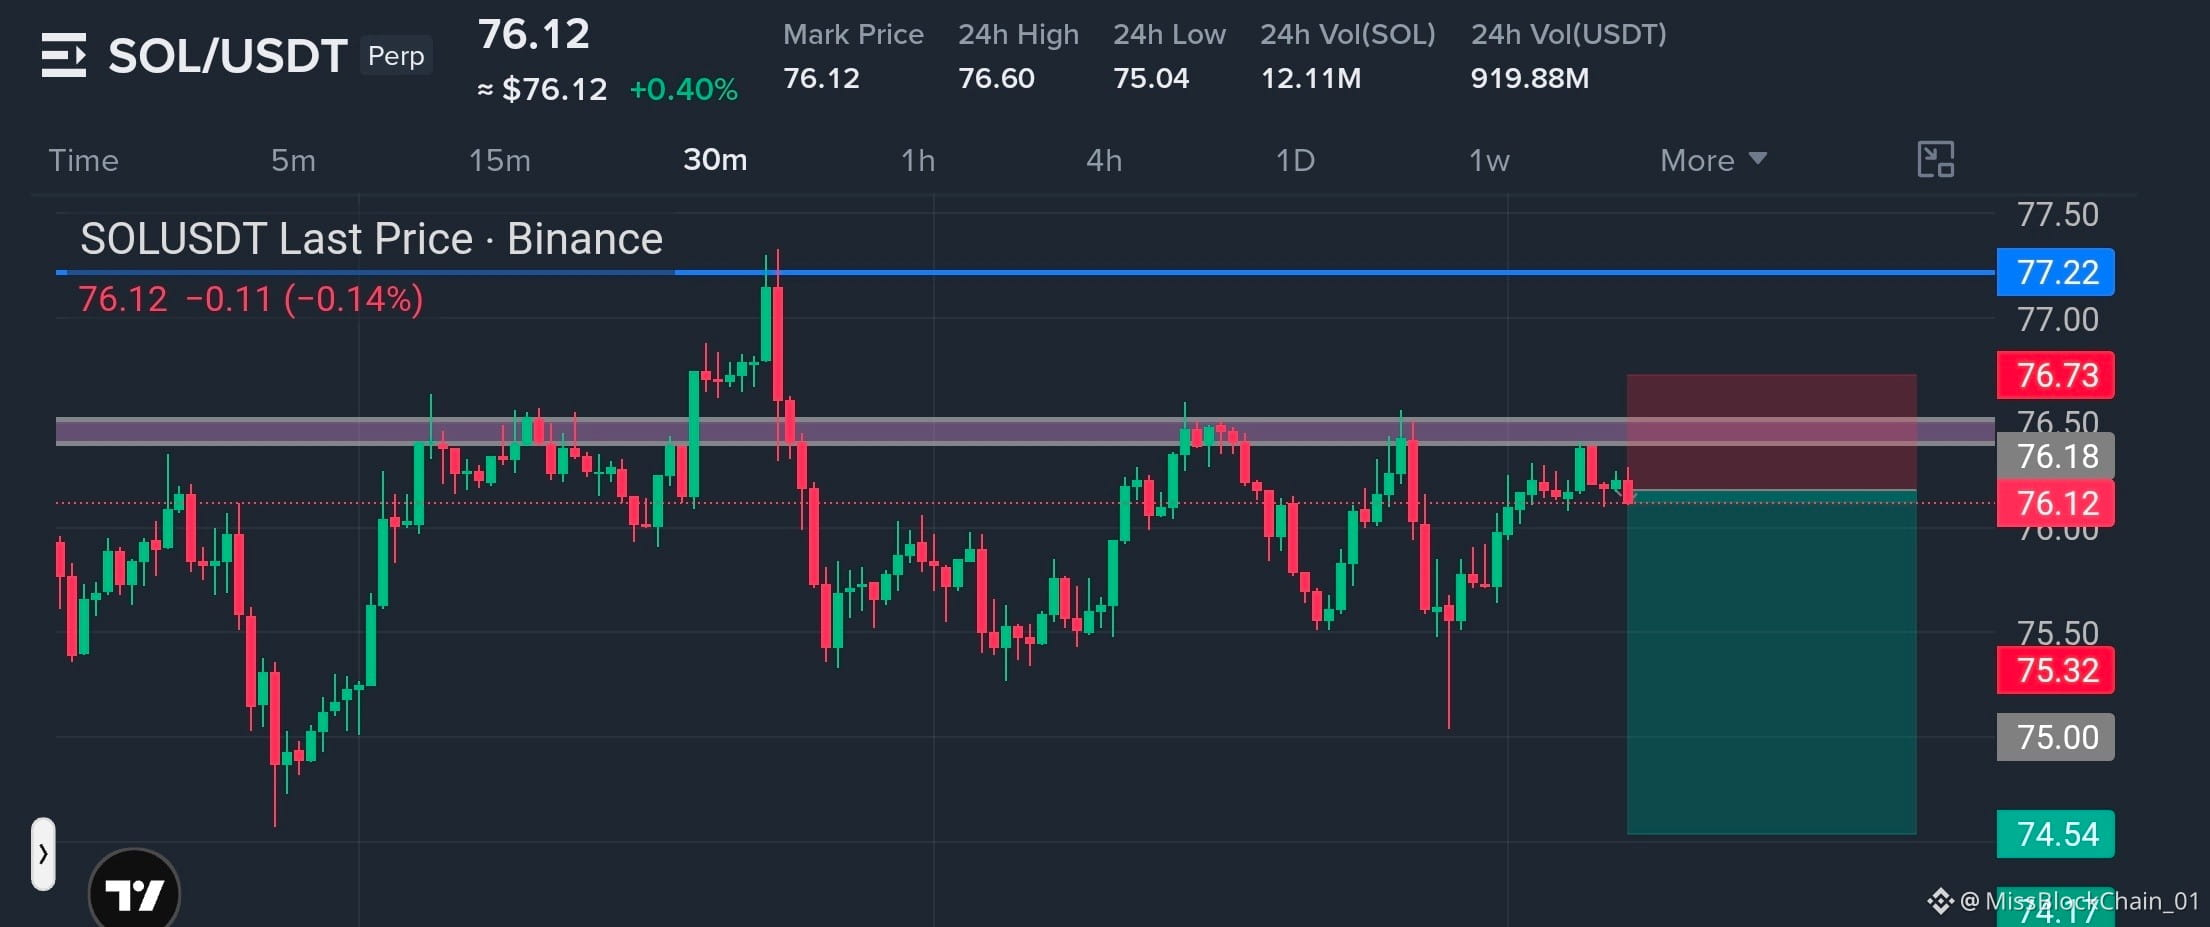Click the Perp contract badge
Image resolution: width=2210 pixels, height=927 pixels.
396,56
